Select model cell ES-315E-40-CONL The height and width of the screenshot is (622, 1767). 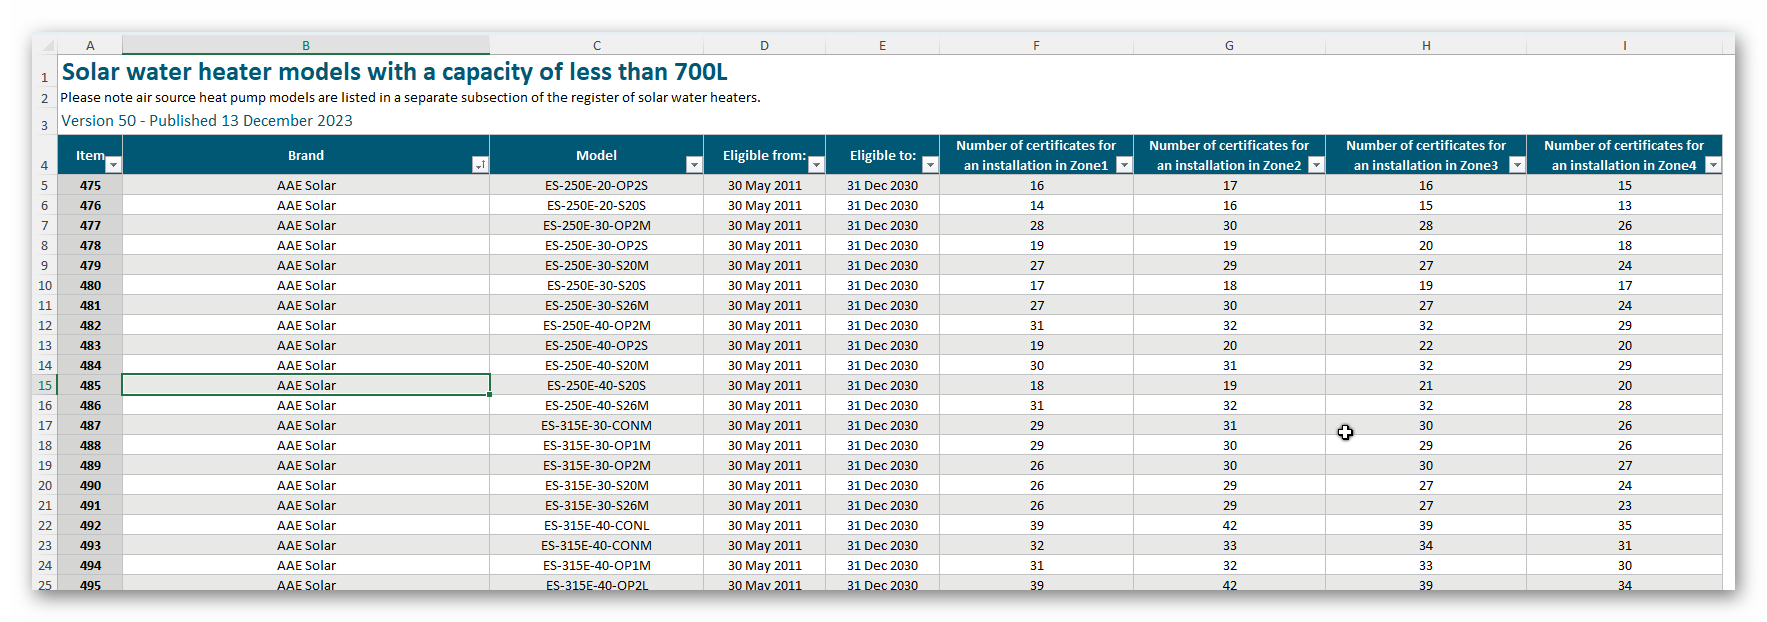pyautogui.click(x=596, y=525)
